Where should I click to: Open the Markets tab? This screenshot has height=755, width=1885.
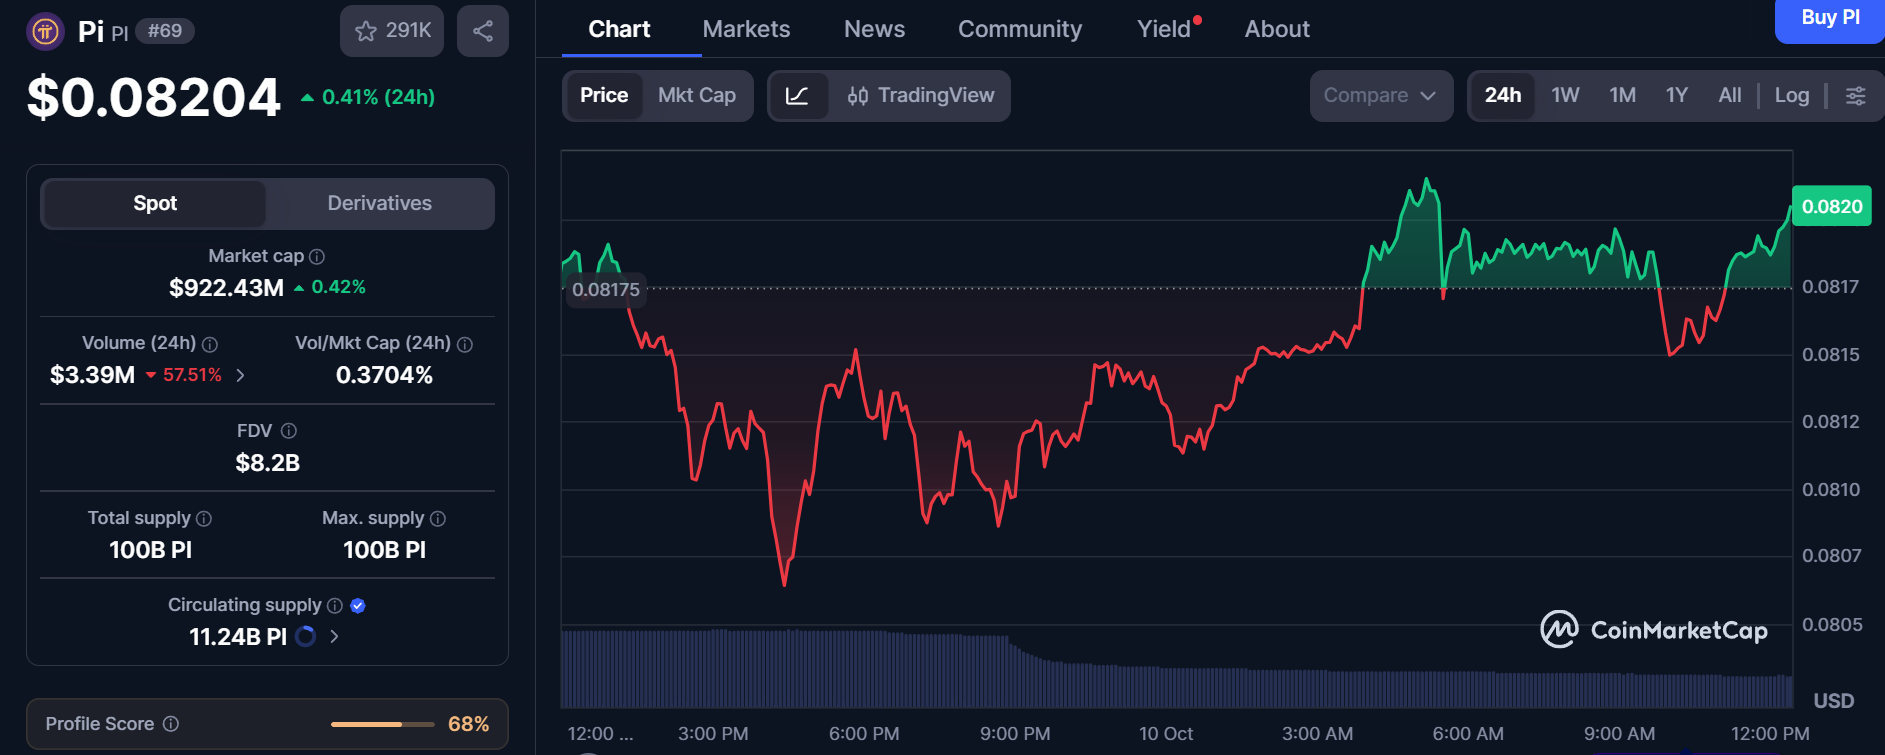746,30
